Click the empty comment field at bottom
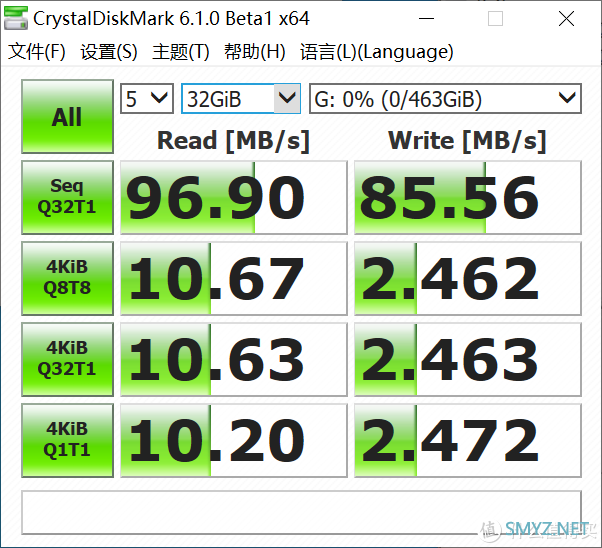The width and height of the screenshot is (602, 548). [301, 512]
